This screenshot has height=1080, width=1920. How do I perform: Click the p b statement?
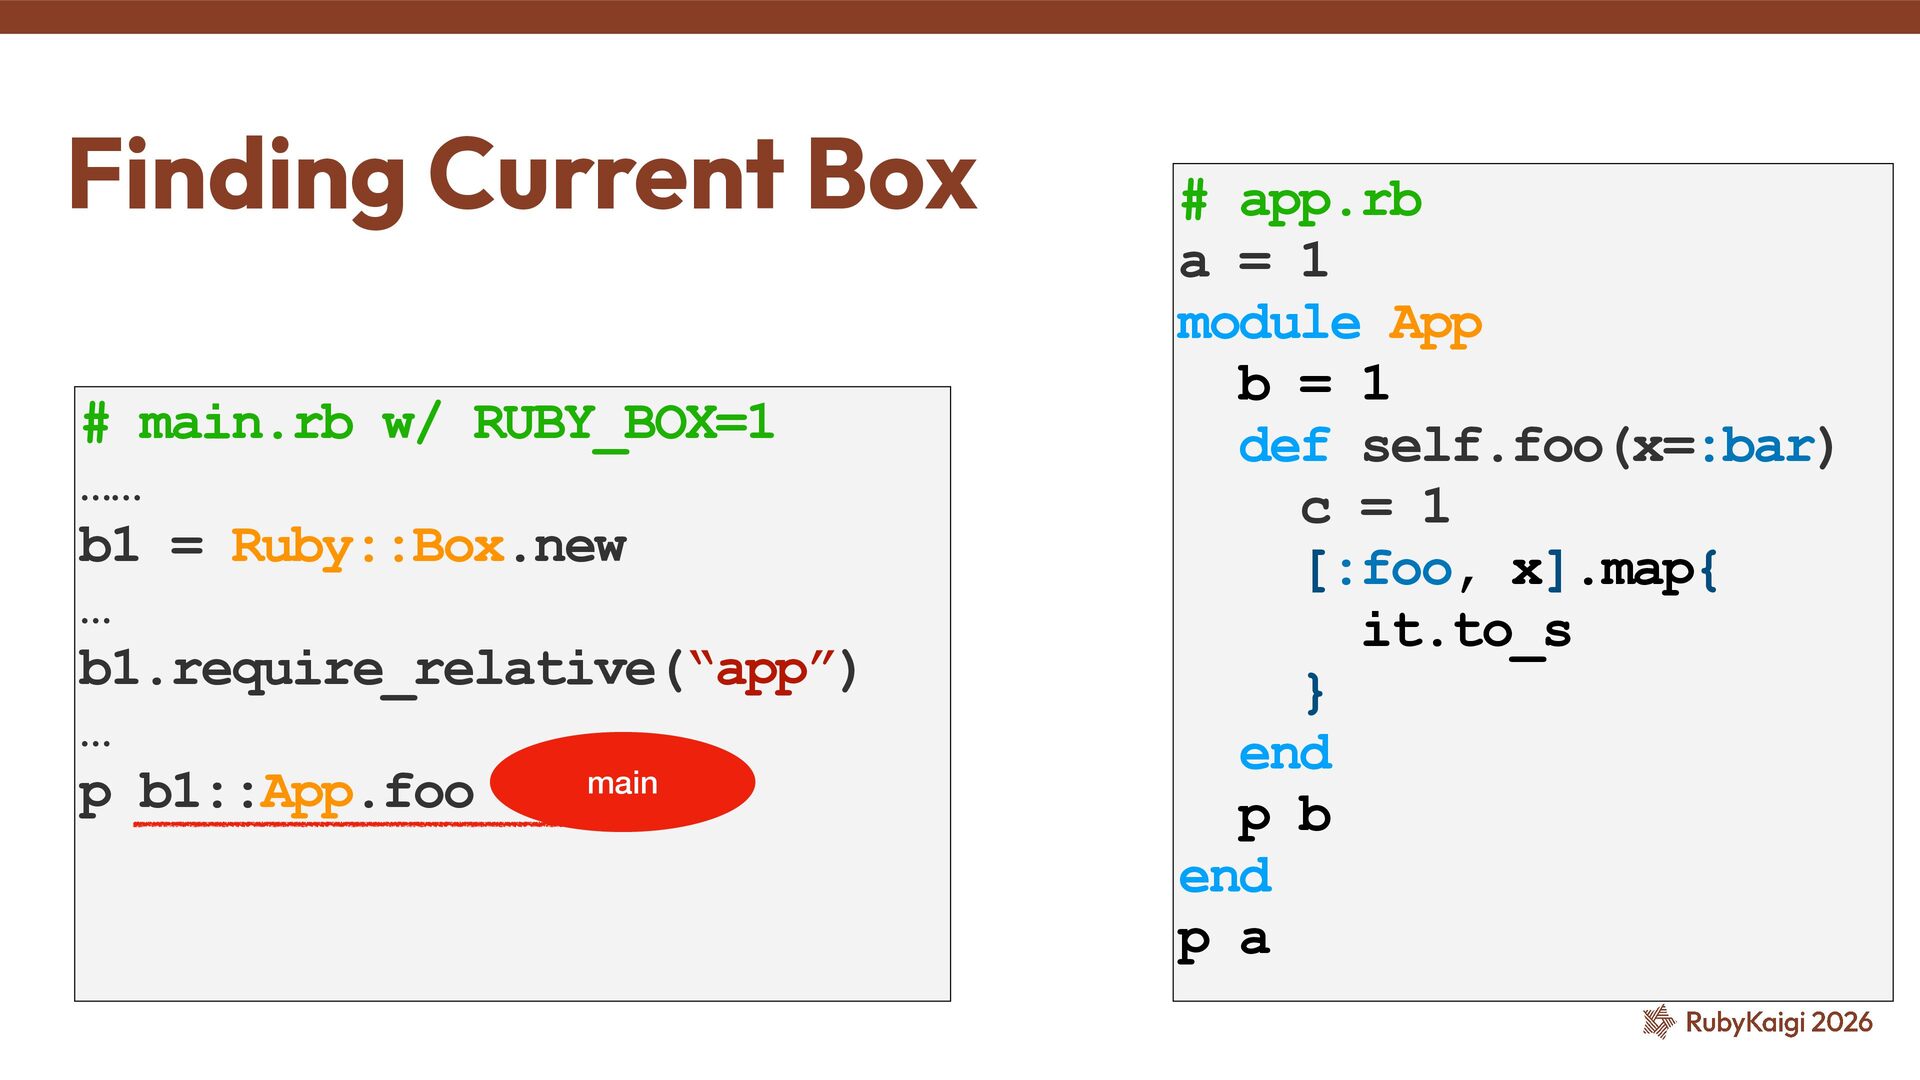pos(1284,816)
